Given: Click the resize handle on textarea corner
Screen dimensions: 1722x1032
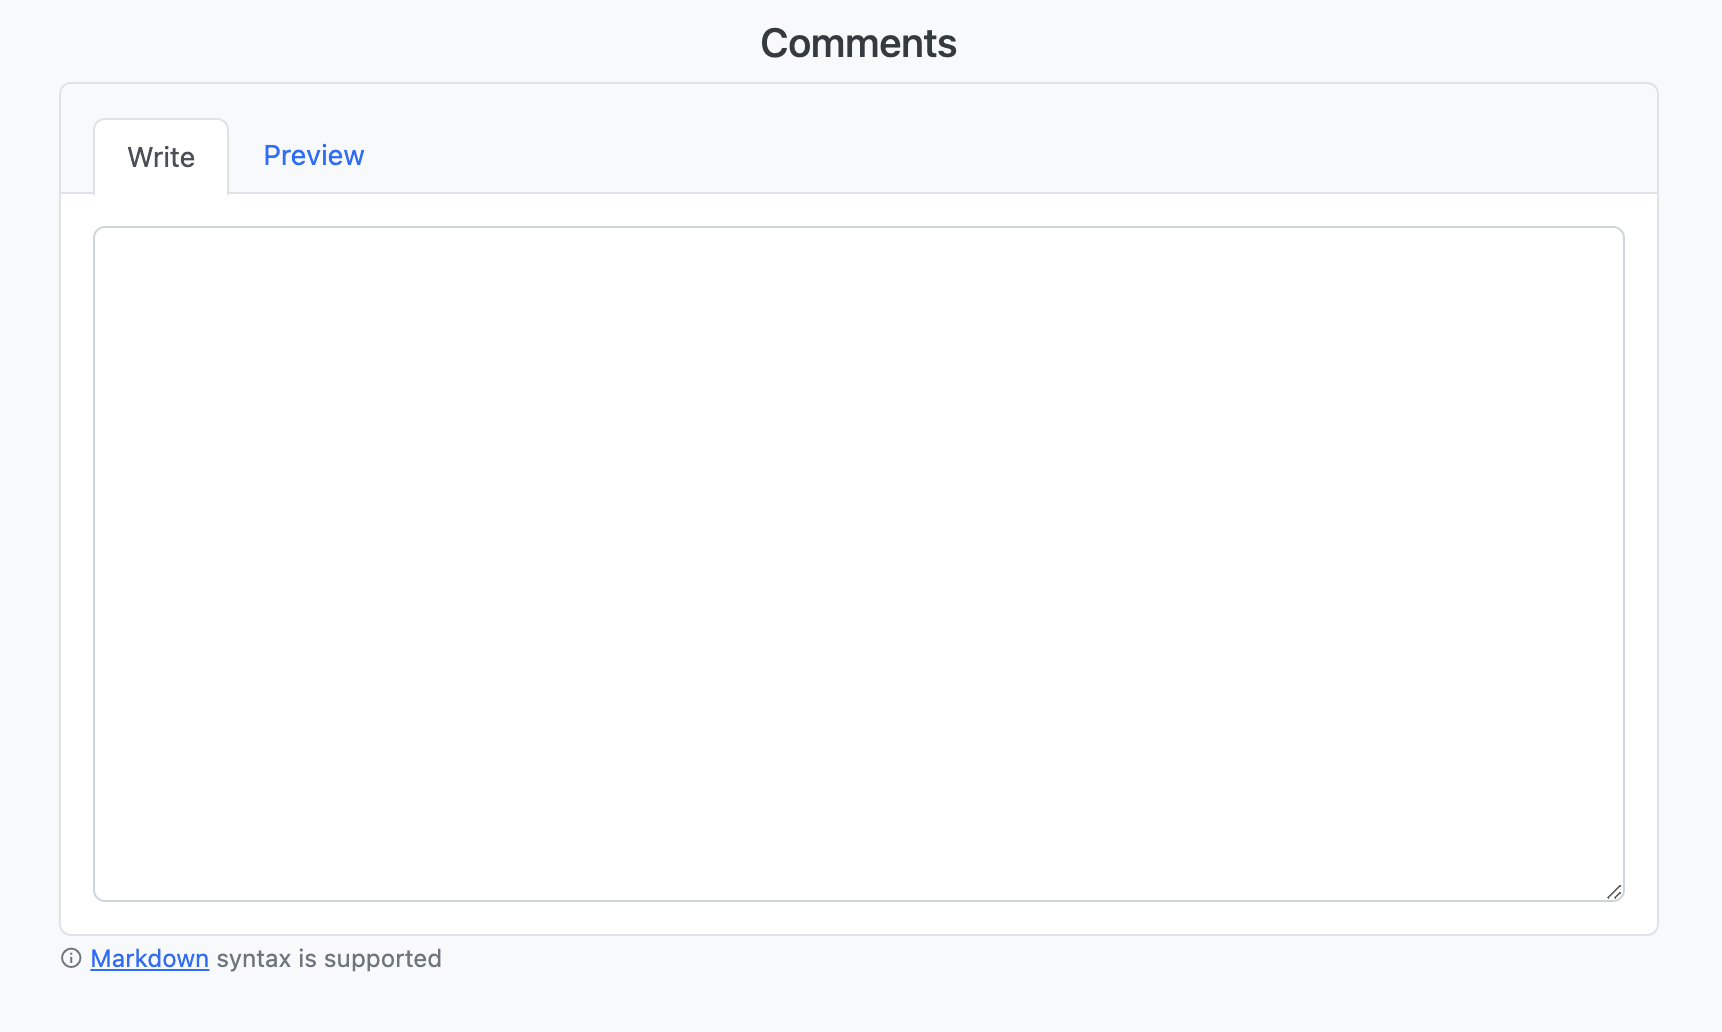Looking at the screenshot, I should coord(1612,890).
